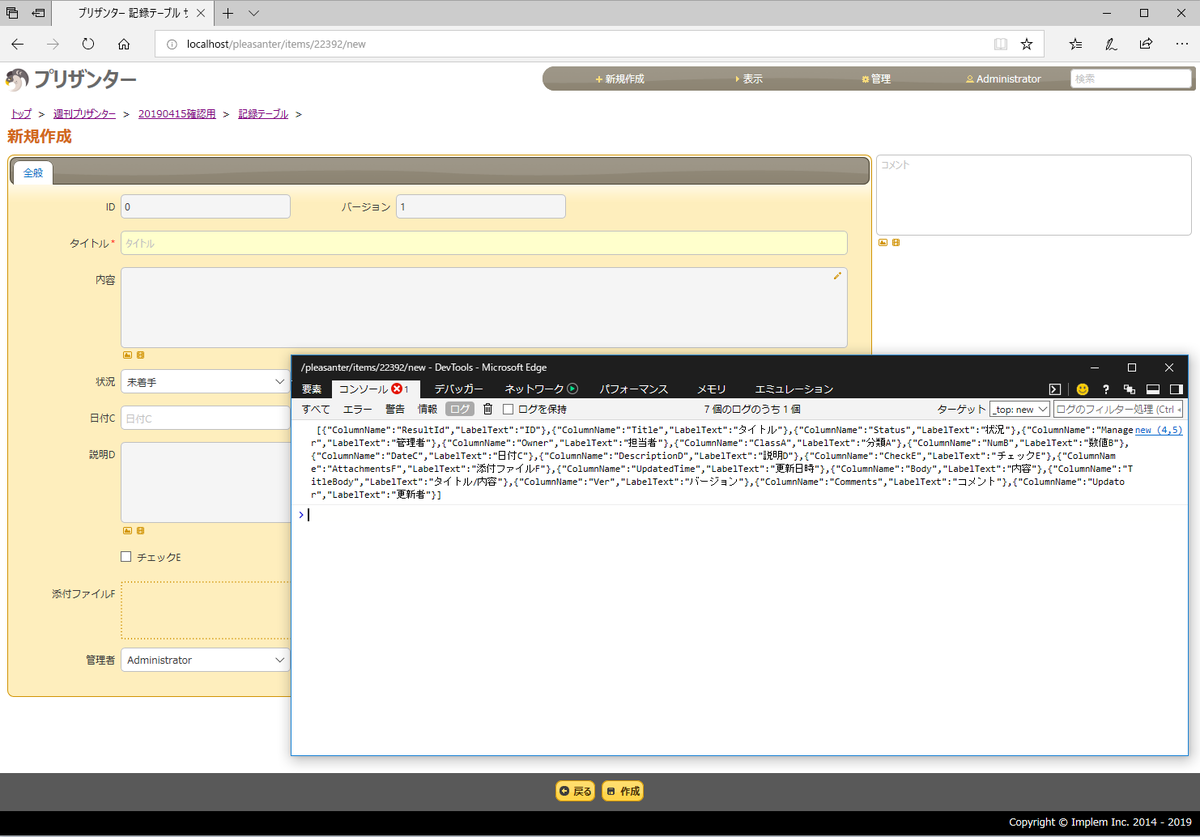Image resolution: width=1200 pixels, height=837 pixels.
Task: Click the プリザンター logo
Action: pos(71,80)
